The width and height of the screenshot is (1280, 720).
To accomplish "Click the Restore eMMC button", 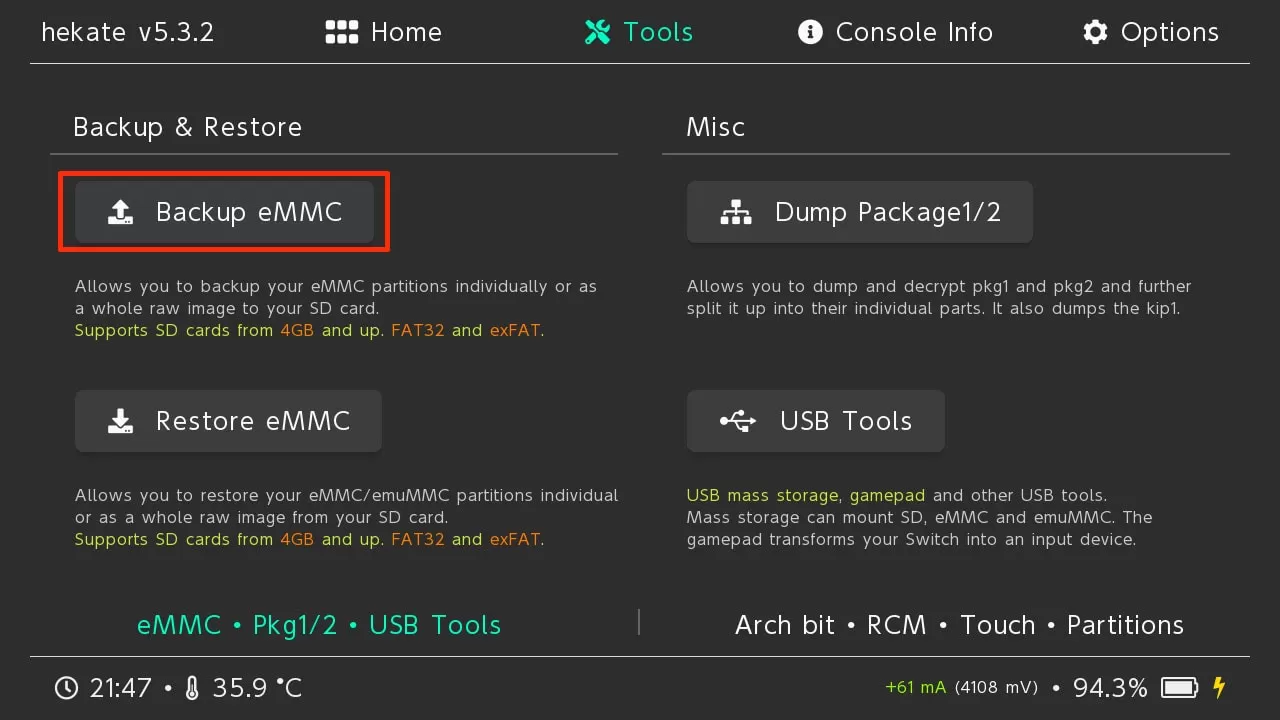I will 228,421.
